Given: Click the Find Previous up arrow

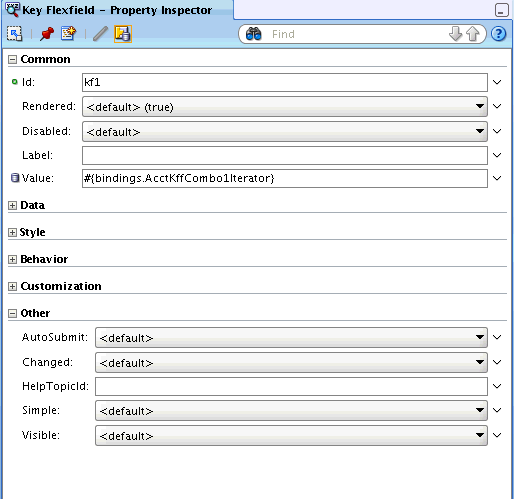Looking at the screenshot, I should tap(472, 34).
